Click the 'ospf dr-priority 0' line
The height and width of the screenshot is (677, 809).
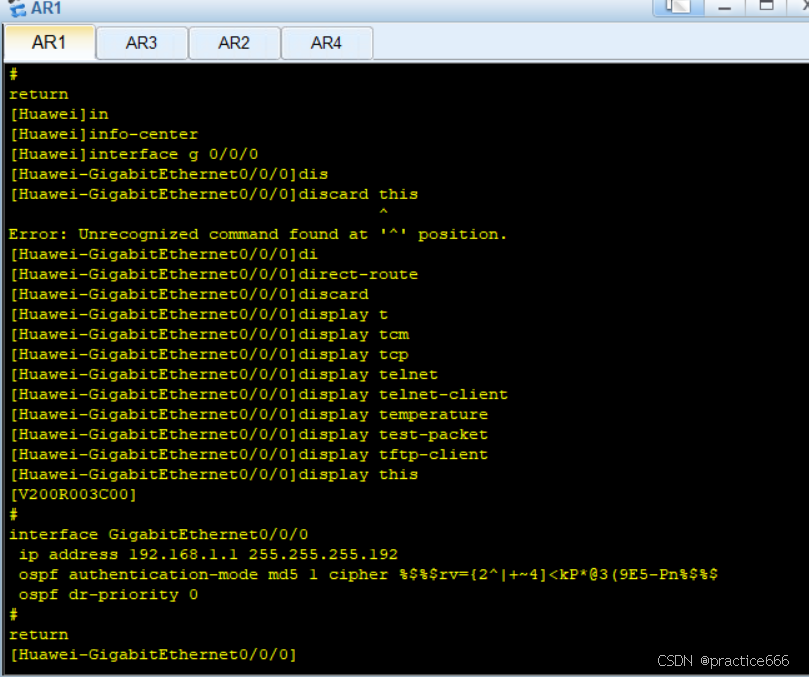pos(108,595)
